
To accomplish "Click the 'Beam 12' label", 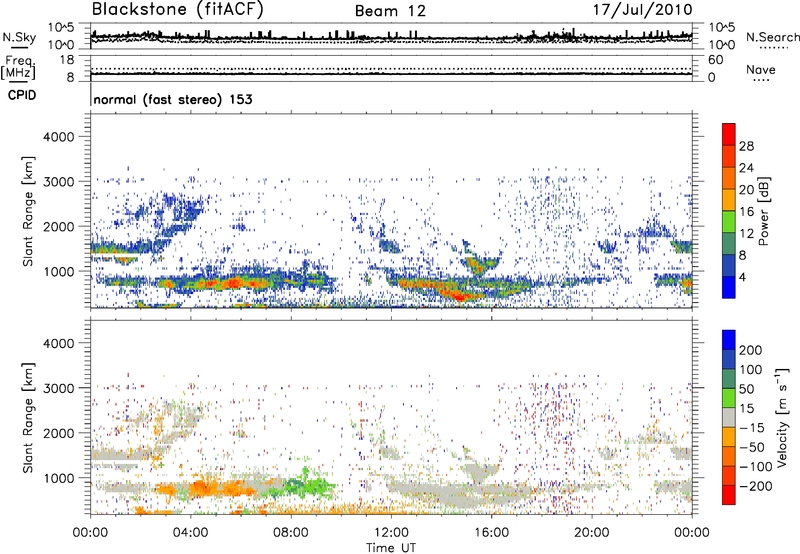I will pos(390,11).
